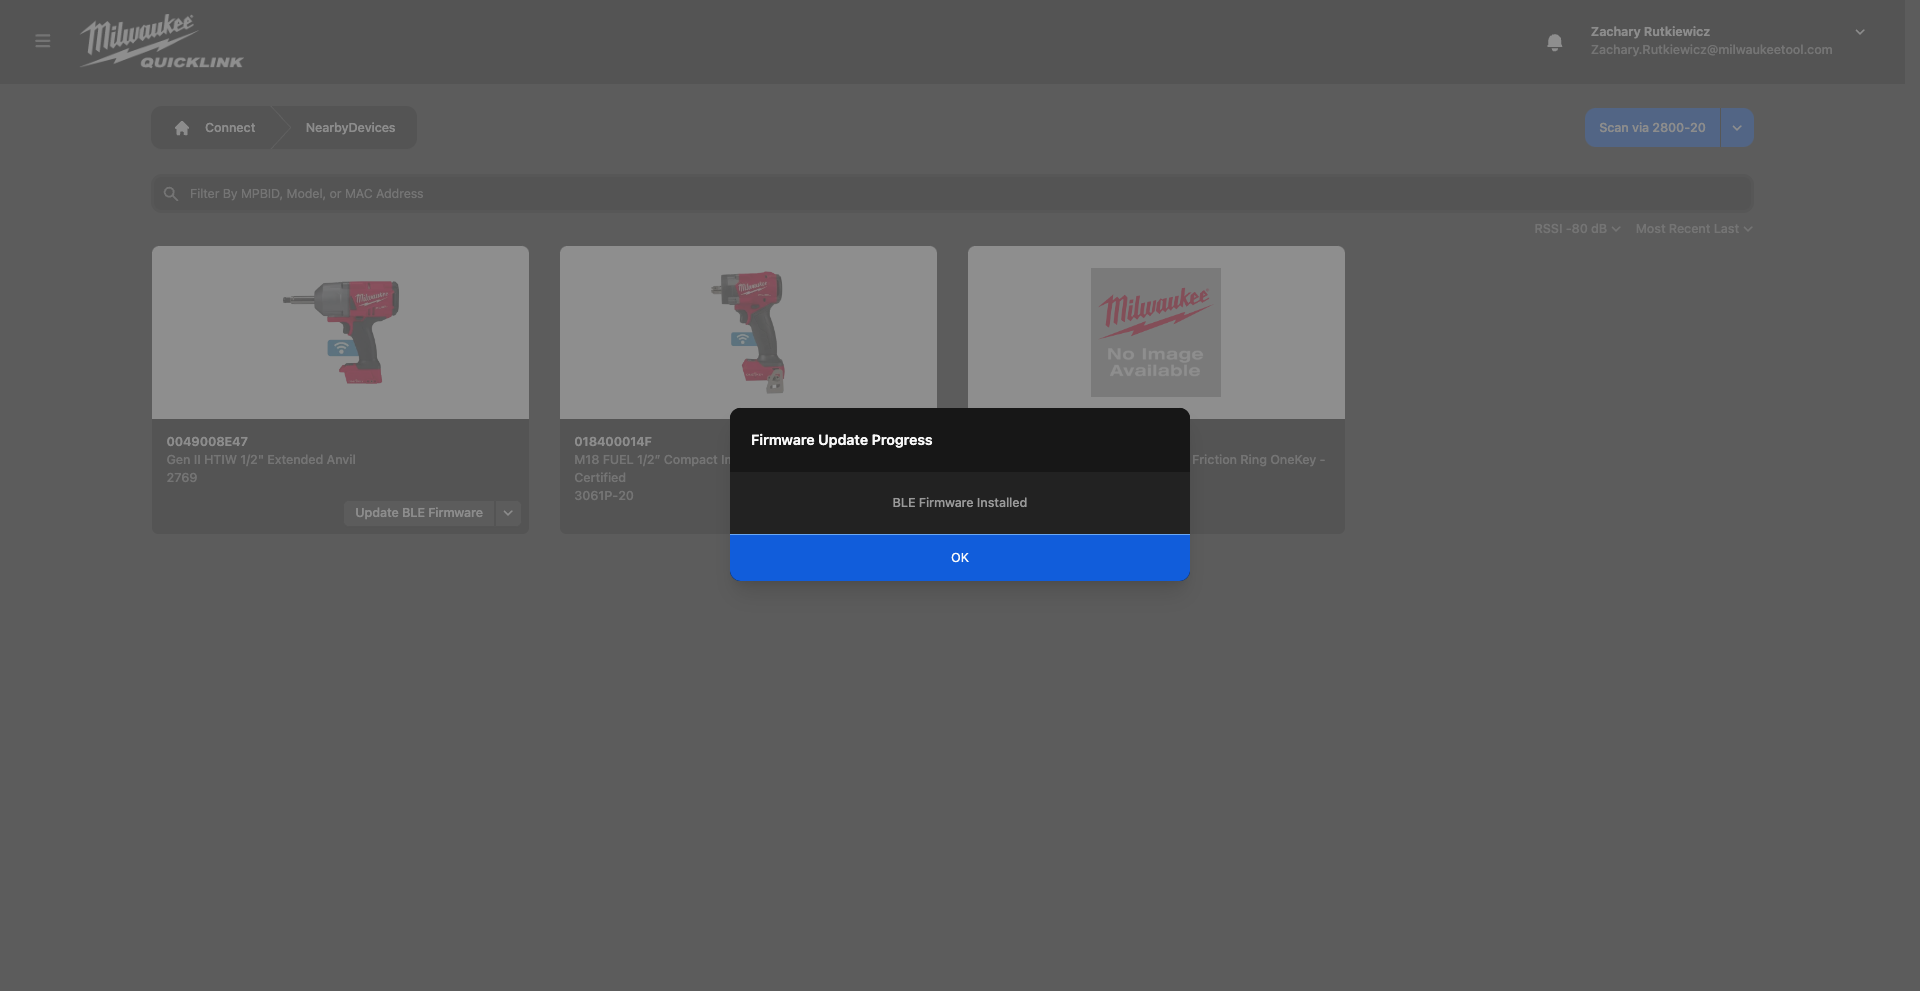Select the M18 FUEL Compact tool image

[x=749, y=332]
